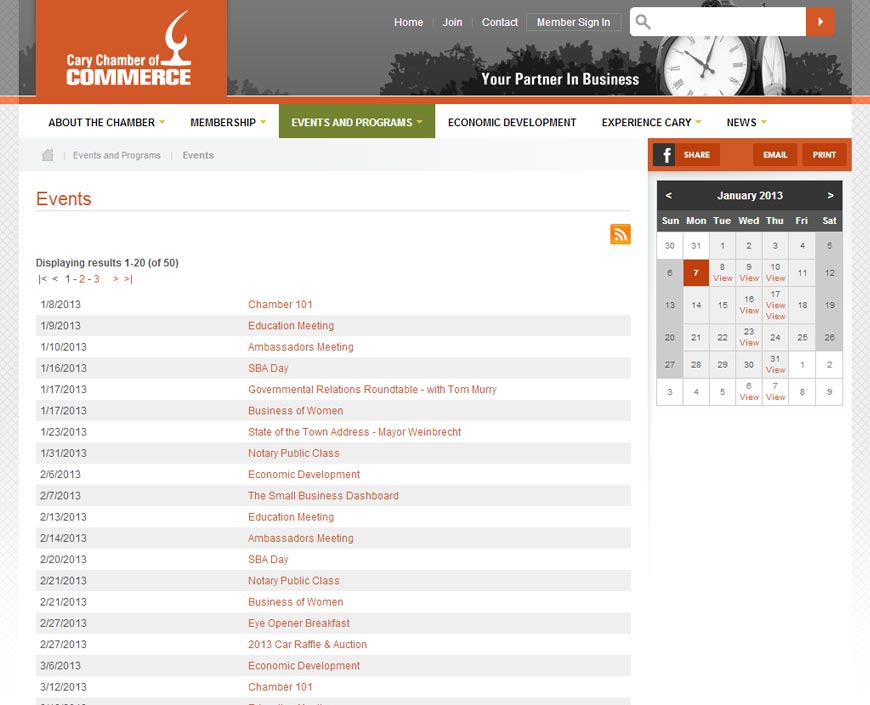Image resolution: width=870 pixels, height=705 pixels.
Task: Open Education Meeting on 1/9/2013
Action: tap(291, 326)
